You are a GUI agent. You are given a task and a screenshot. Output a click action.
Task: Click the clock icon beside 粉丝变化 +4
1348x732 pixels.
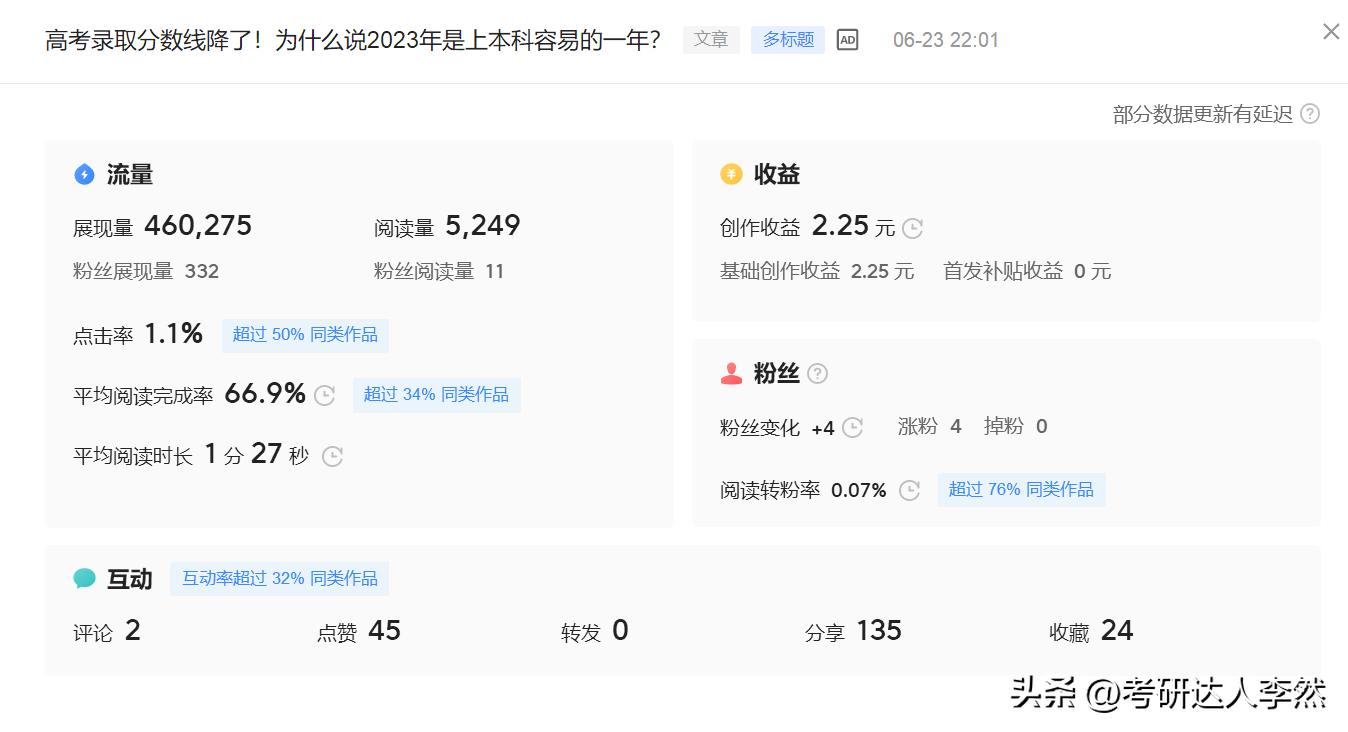[852, 428]
